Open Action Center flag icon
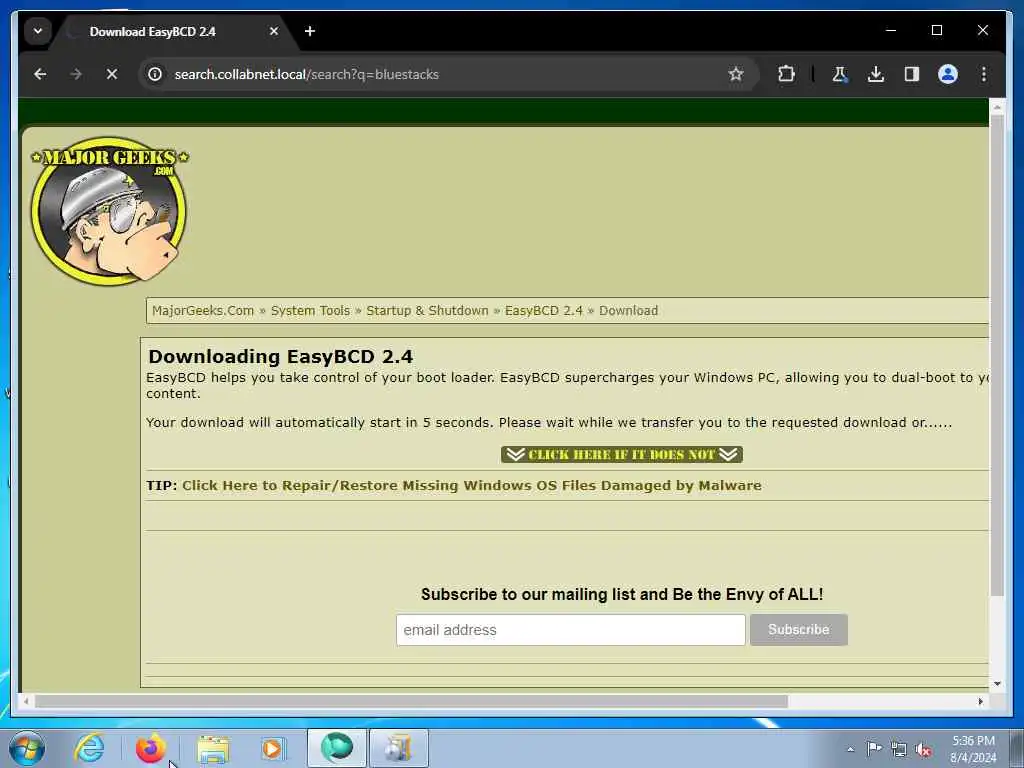 (874, 748)
